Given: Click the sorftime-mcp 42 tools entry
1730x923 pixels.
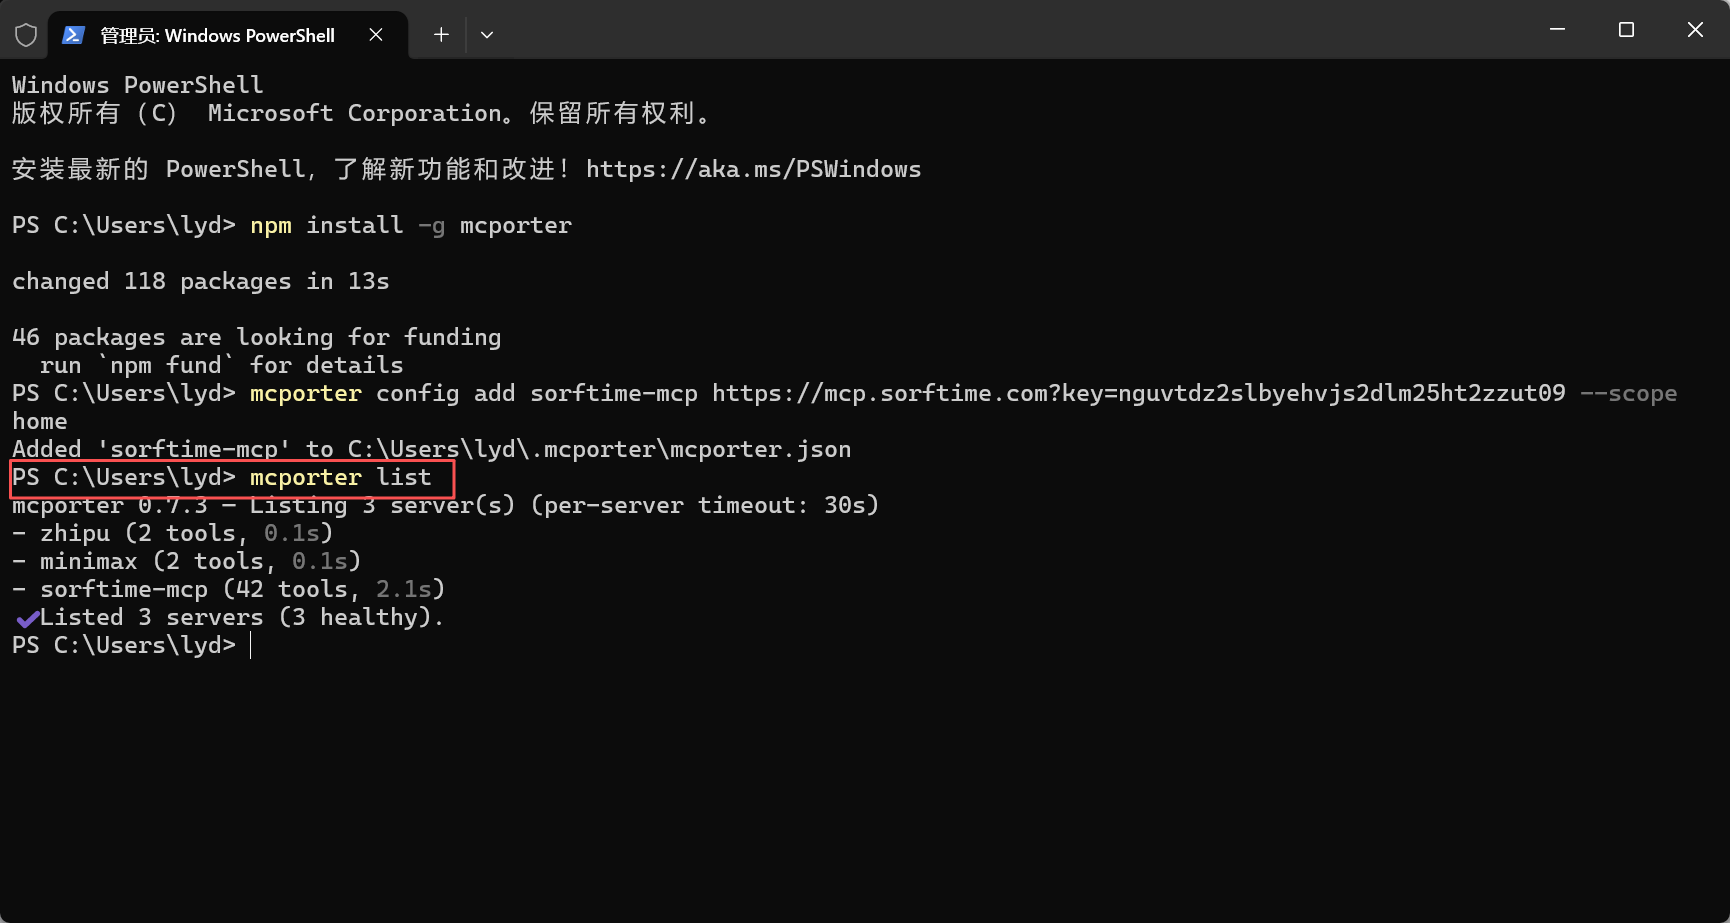Looking at the screenshot, I should click(x=228, y=590).
